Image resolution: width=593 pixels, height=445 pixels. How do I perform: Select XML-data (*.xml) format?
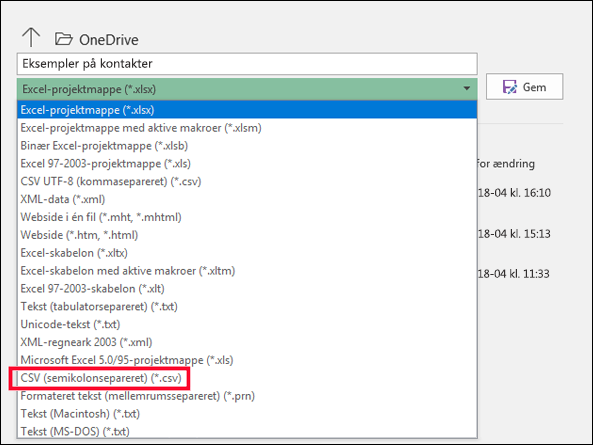click(x=247, y=199)
